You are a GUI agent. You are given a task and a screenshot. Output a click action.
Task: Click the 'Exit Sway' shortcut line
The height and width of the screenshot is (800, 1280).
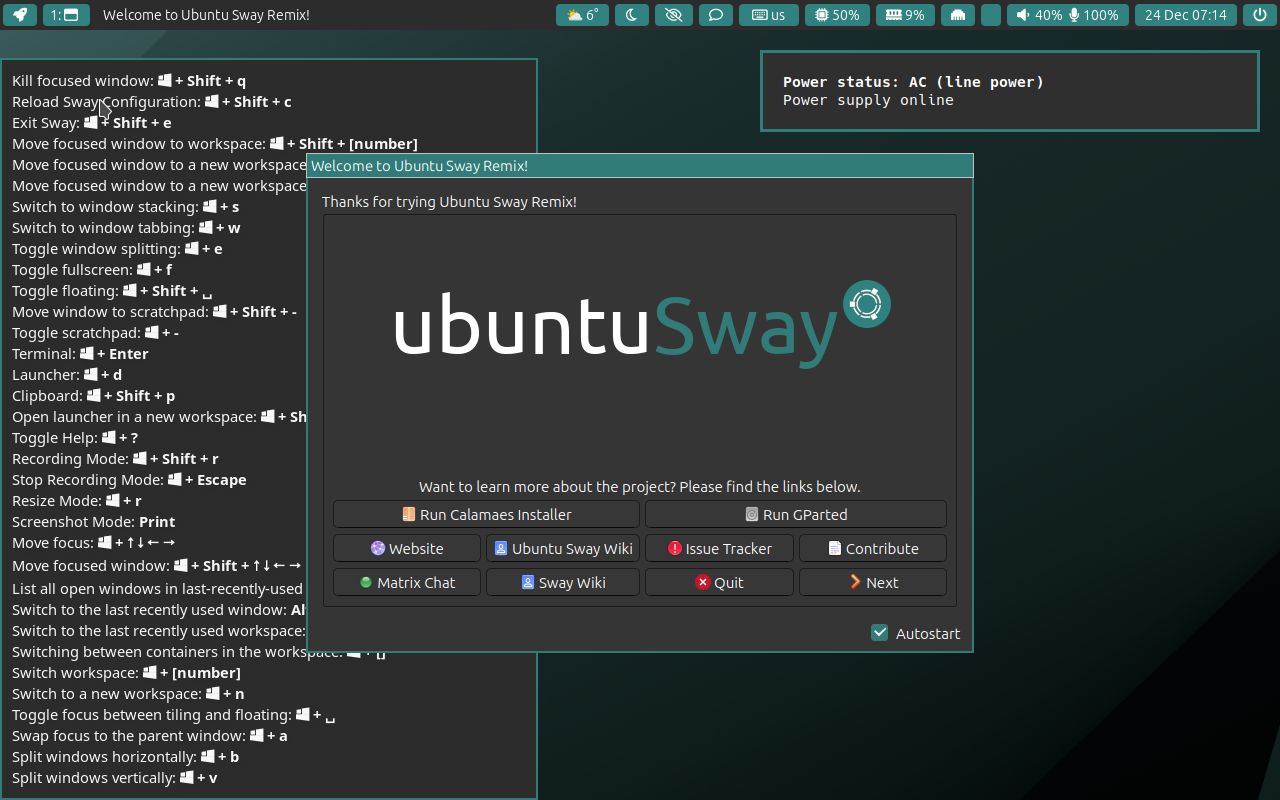(92, 123)
